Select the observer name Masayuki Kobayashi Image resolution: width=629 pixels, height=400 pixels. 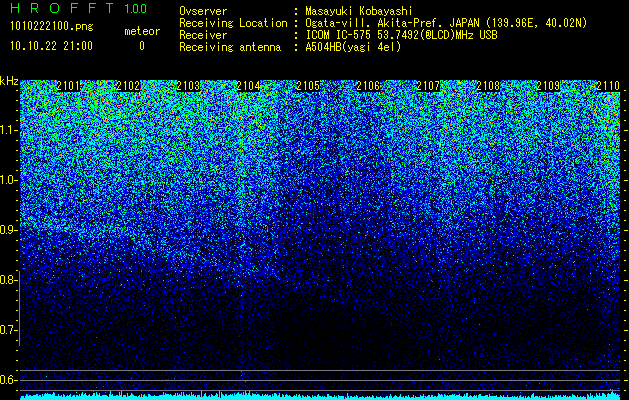coord(359,11)
